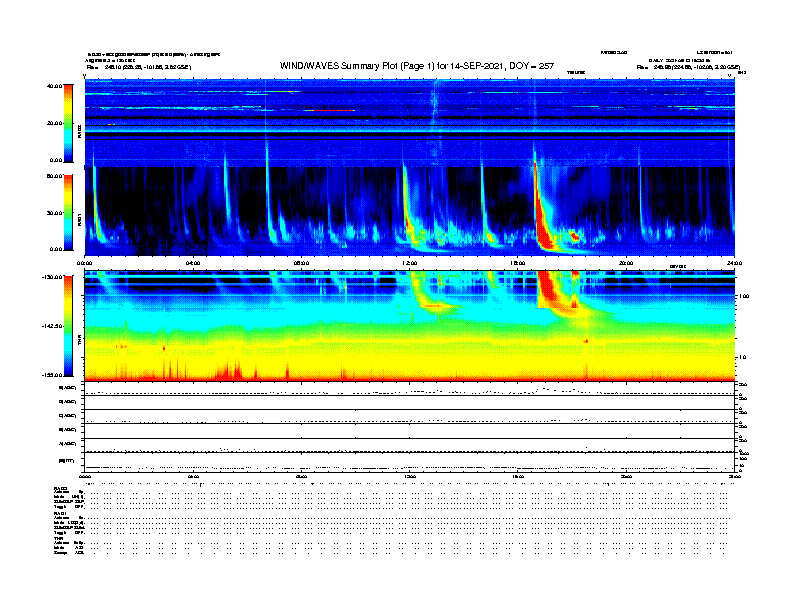Click the 24:00 label under the RAD1 spectrogram
The width and height of the screenshot is (792, 612).
click(734, 263)
